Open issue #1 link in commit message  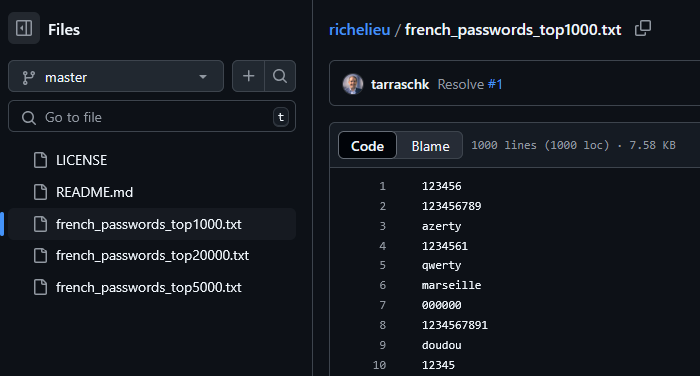pos(495,84)
